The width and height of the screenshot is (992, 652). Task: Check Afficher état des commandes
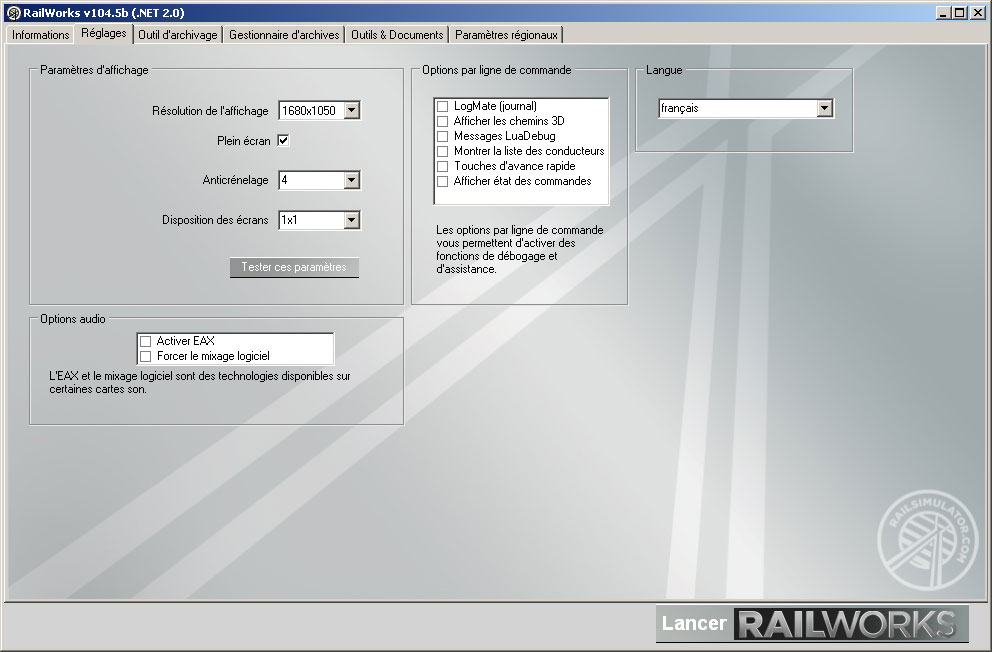pos(443,181)
